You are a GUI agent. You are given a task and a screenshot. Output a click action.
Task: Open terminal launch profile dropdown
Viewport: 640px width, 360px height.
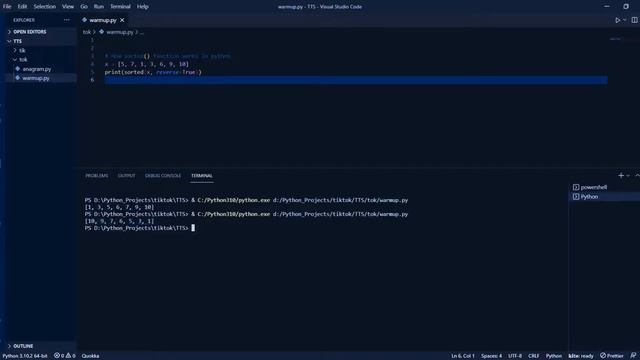[628, 176]
